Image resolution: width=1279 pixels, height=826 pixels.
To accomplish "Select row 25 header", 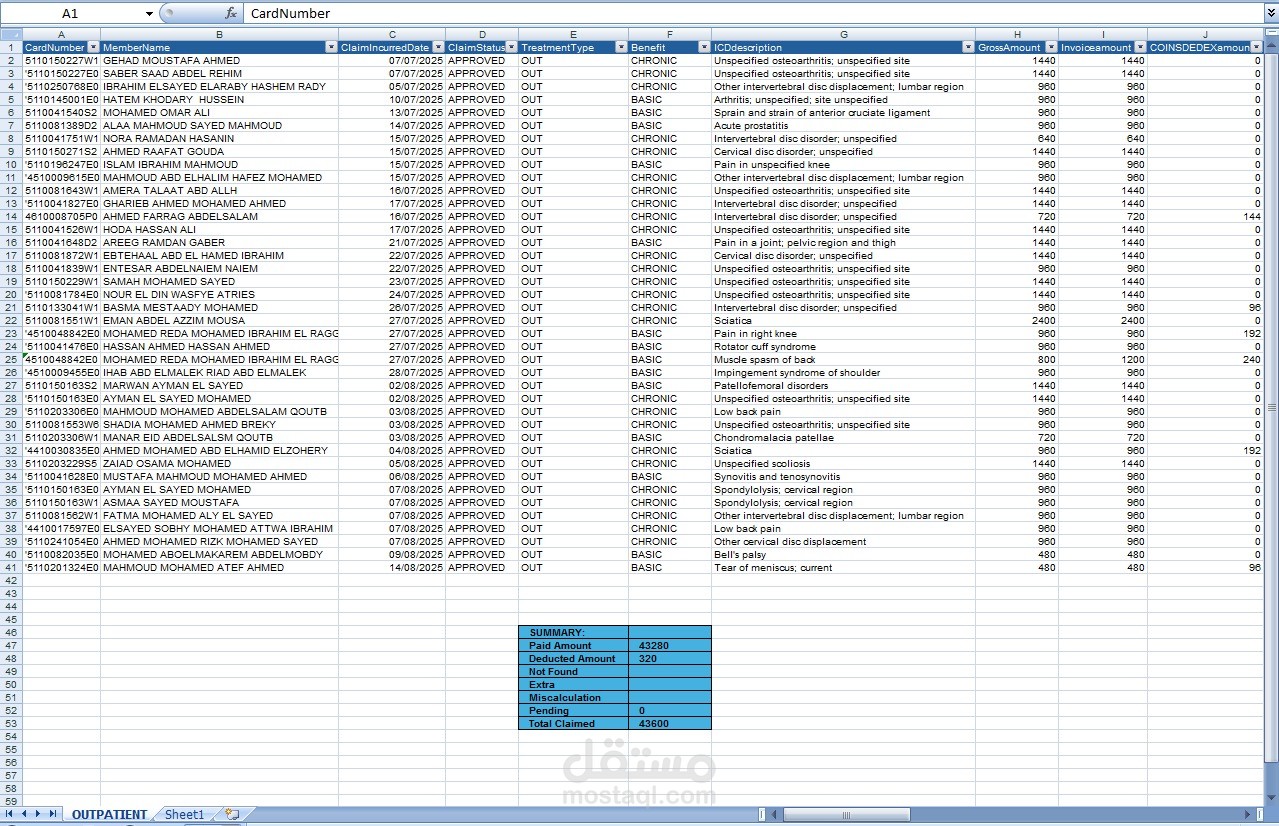I will 11,359.
